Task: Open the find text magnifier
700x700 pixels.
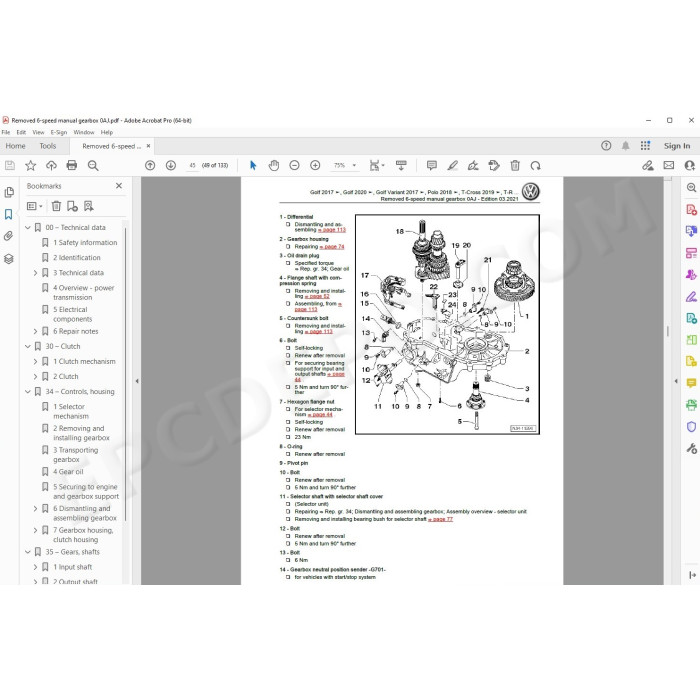Action: [93, 166]
